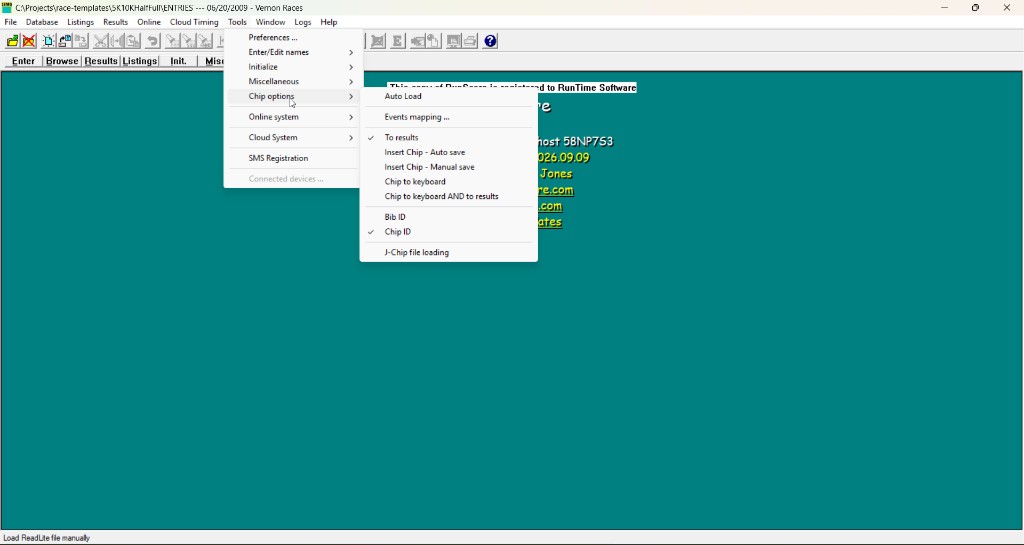The width and height of the screenshot is (1024, 545).
Task: Click status bar text Load ReadLite file manually
Action: click(46, 538)
